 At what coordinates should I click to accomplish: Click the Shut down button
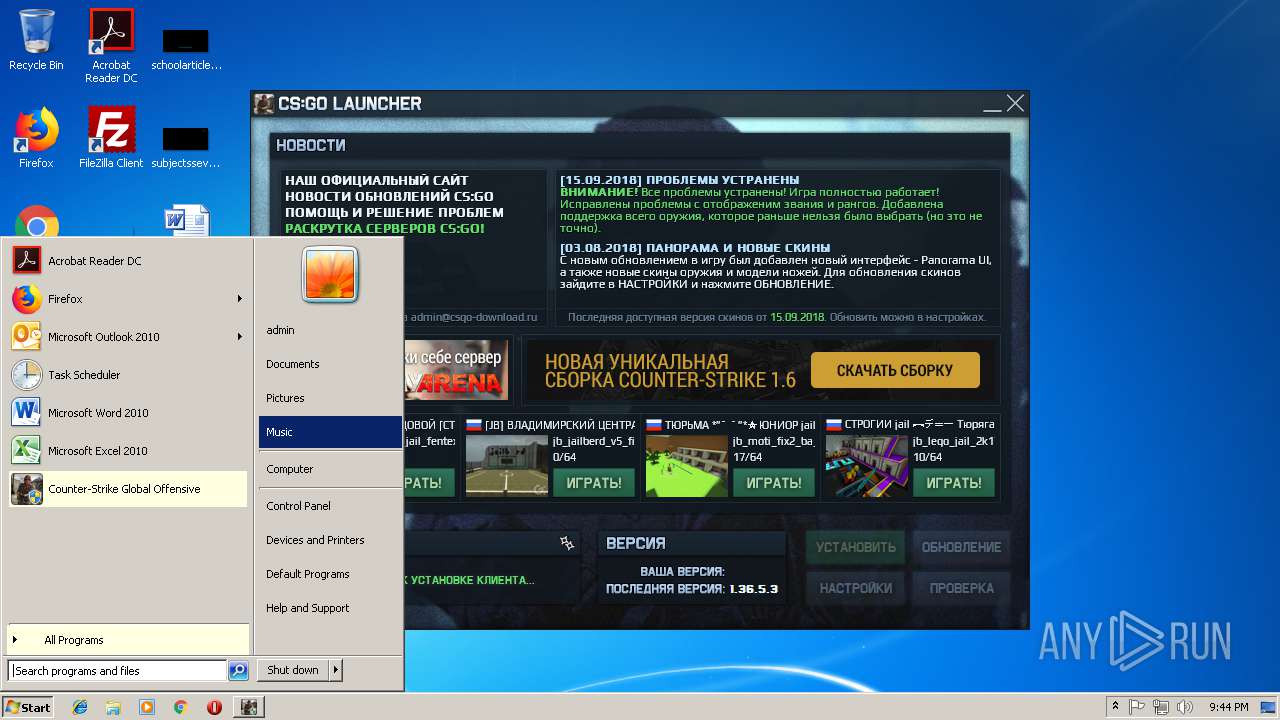tap(293, 670)
